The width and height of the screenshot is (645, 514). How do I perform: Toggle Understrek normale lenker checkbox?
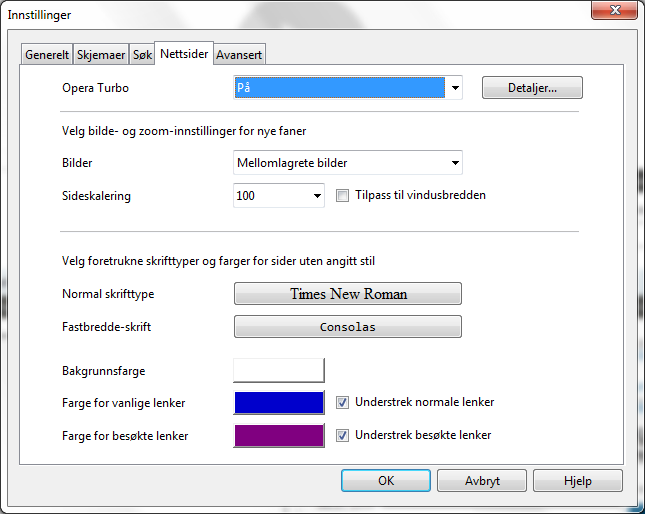pyautogui.click(x=343, y=403)
